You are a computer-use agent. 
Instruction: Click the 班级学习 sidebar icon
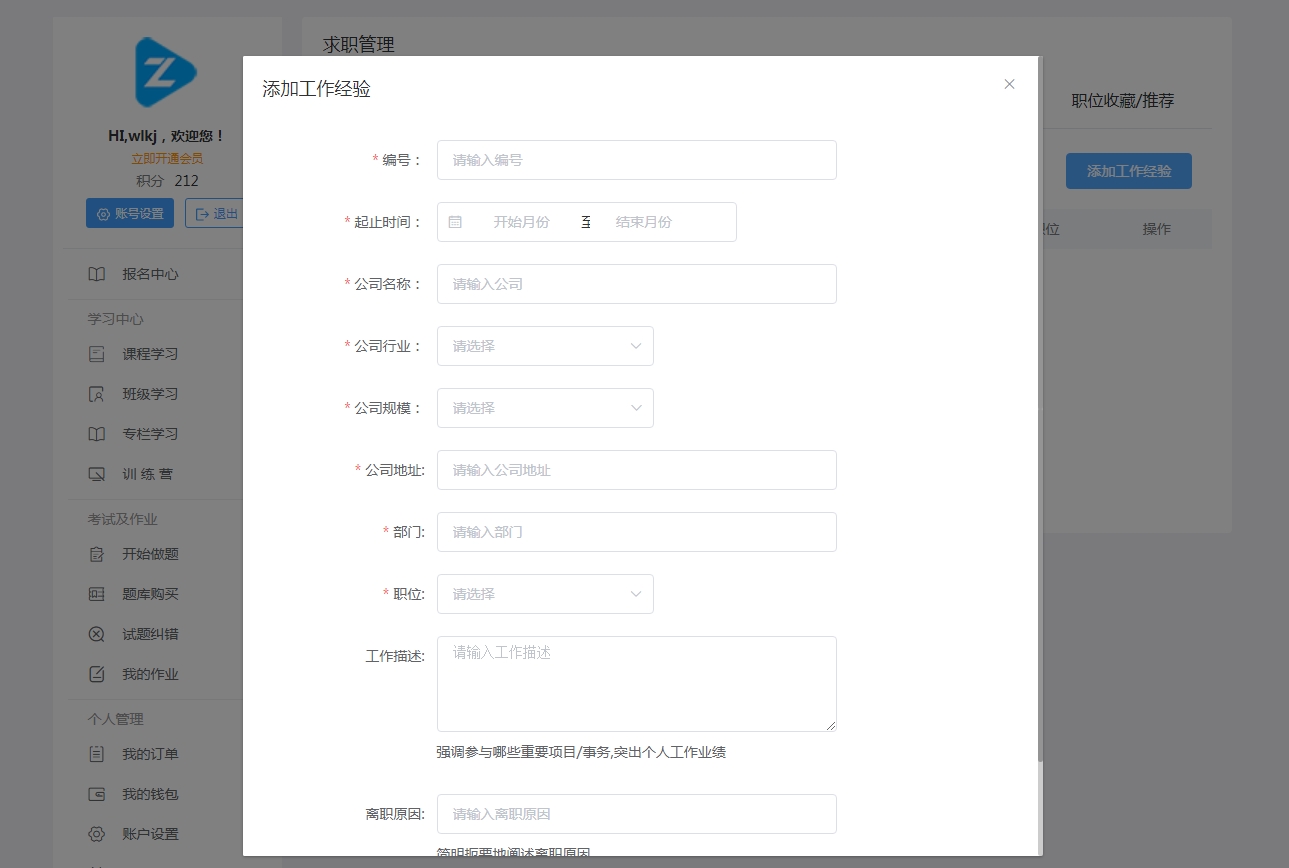(x=96, y=394)
